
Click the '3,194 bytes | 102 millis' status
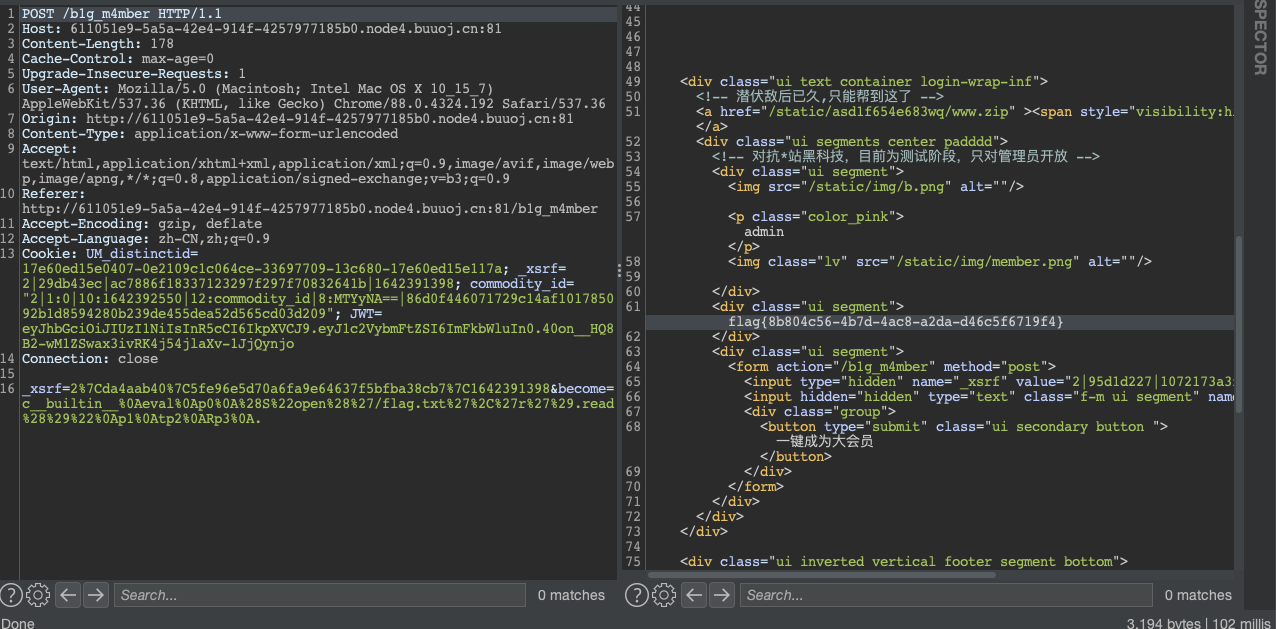click(x=1200, y=623)
